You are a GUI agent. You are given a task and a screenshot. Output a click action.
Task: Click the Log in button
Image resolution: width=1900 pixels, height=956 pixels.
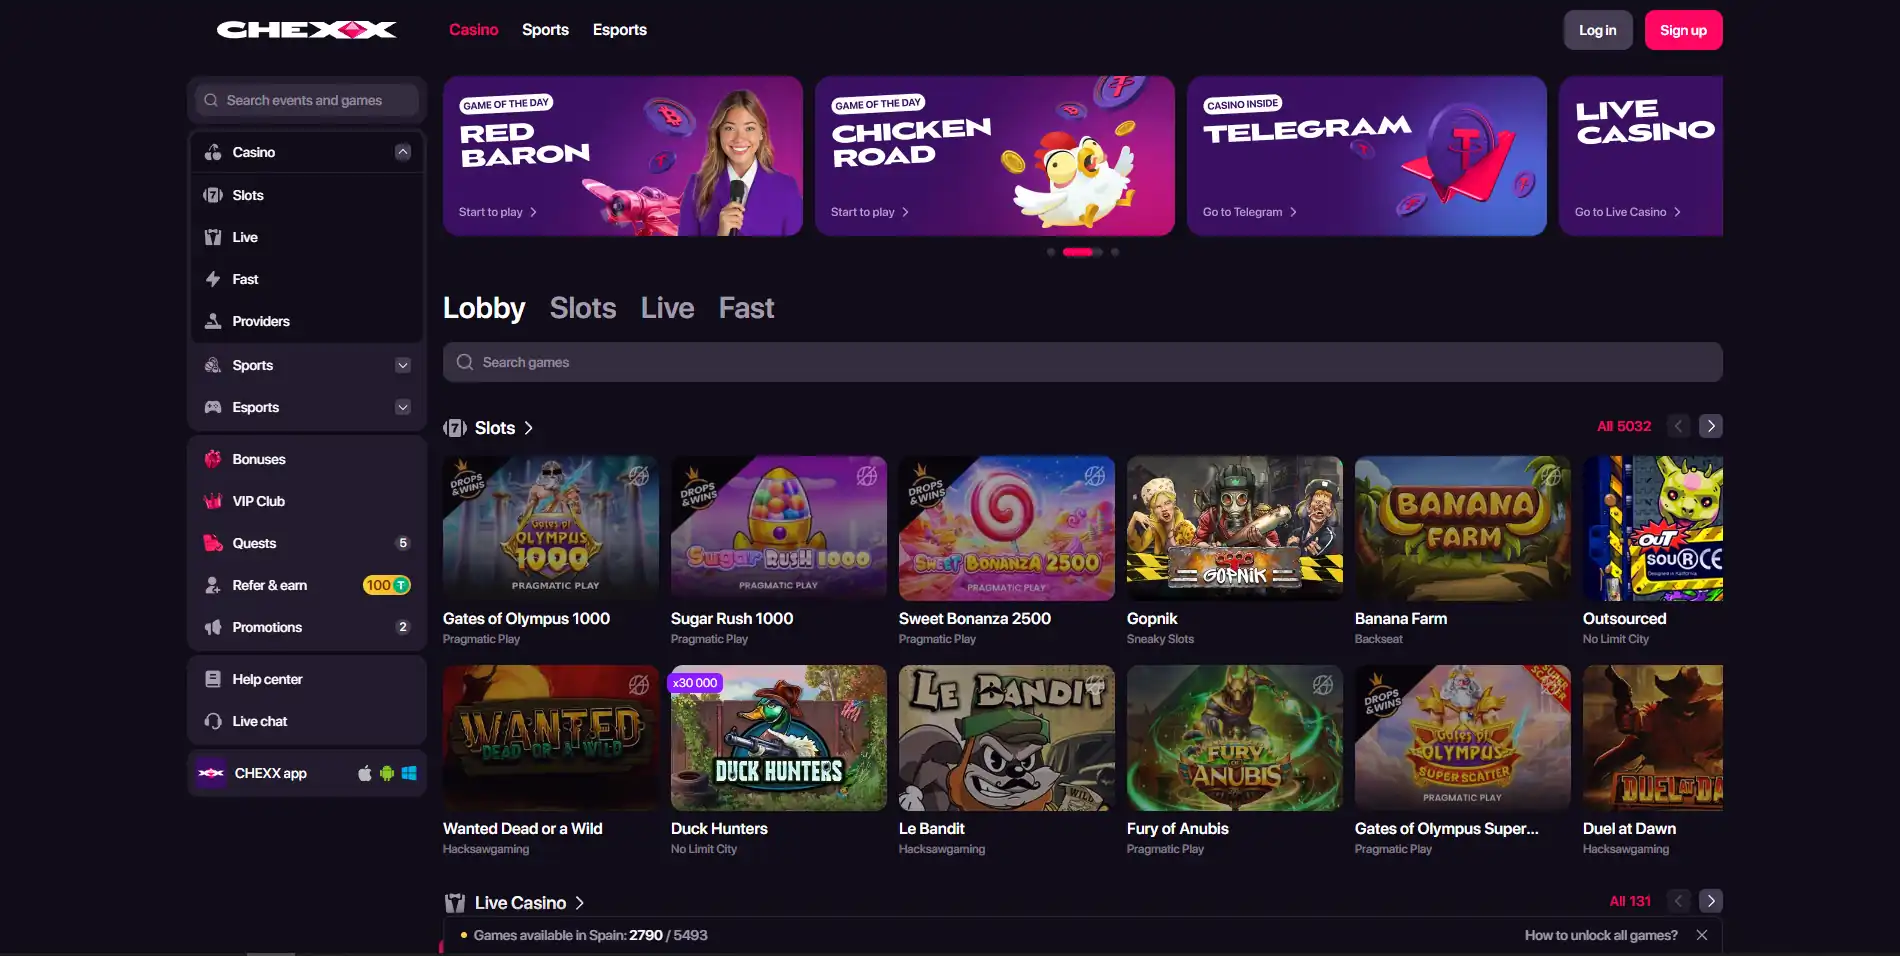[1598, 30]
